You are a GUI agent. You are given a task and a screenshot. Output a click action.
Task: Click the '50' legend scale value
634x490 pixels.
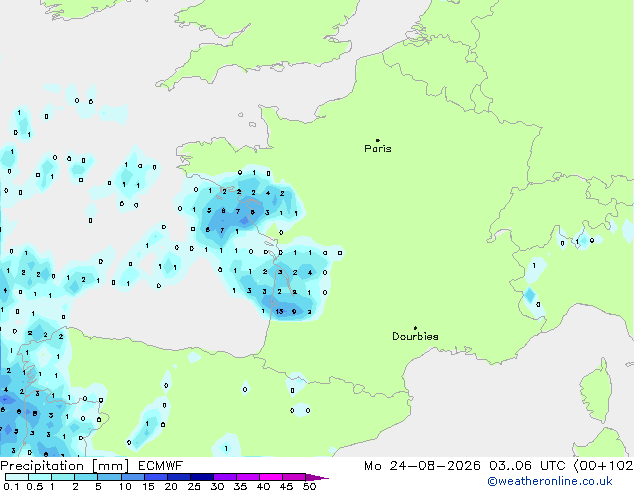point(309,486)
